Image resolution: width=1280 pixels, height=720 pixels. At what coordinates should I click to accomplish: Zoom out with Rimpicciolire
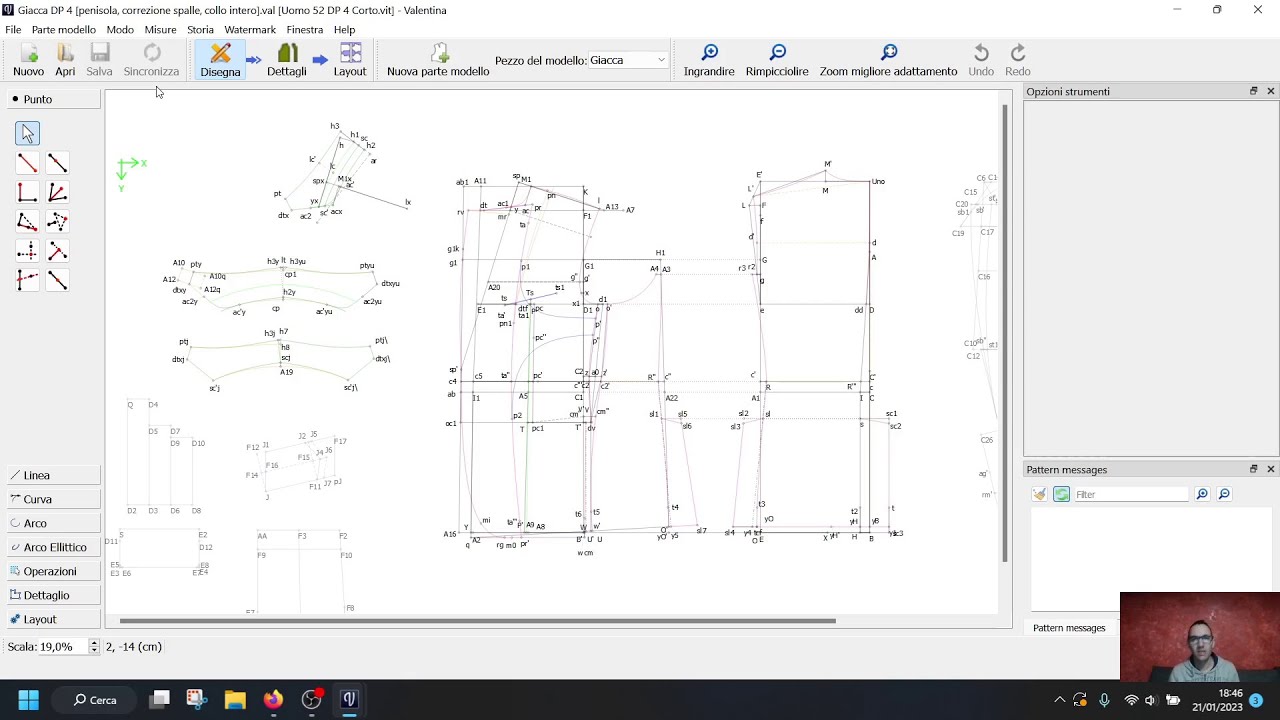[777, 60]
